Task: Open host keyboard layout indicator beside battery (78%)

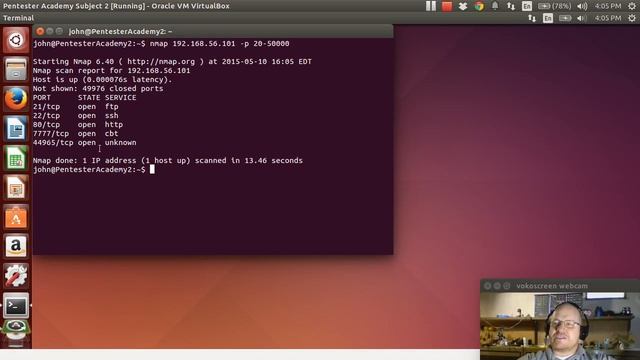Action: tap(527, 6)
